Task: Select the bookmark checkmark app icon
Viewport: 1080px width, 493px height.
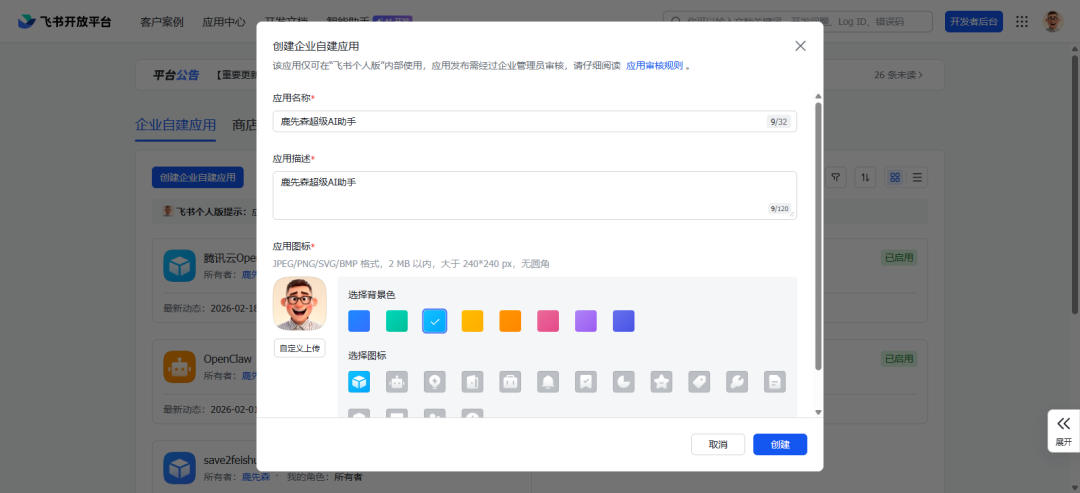Action: point(585,381)
